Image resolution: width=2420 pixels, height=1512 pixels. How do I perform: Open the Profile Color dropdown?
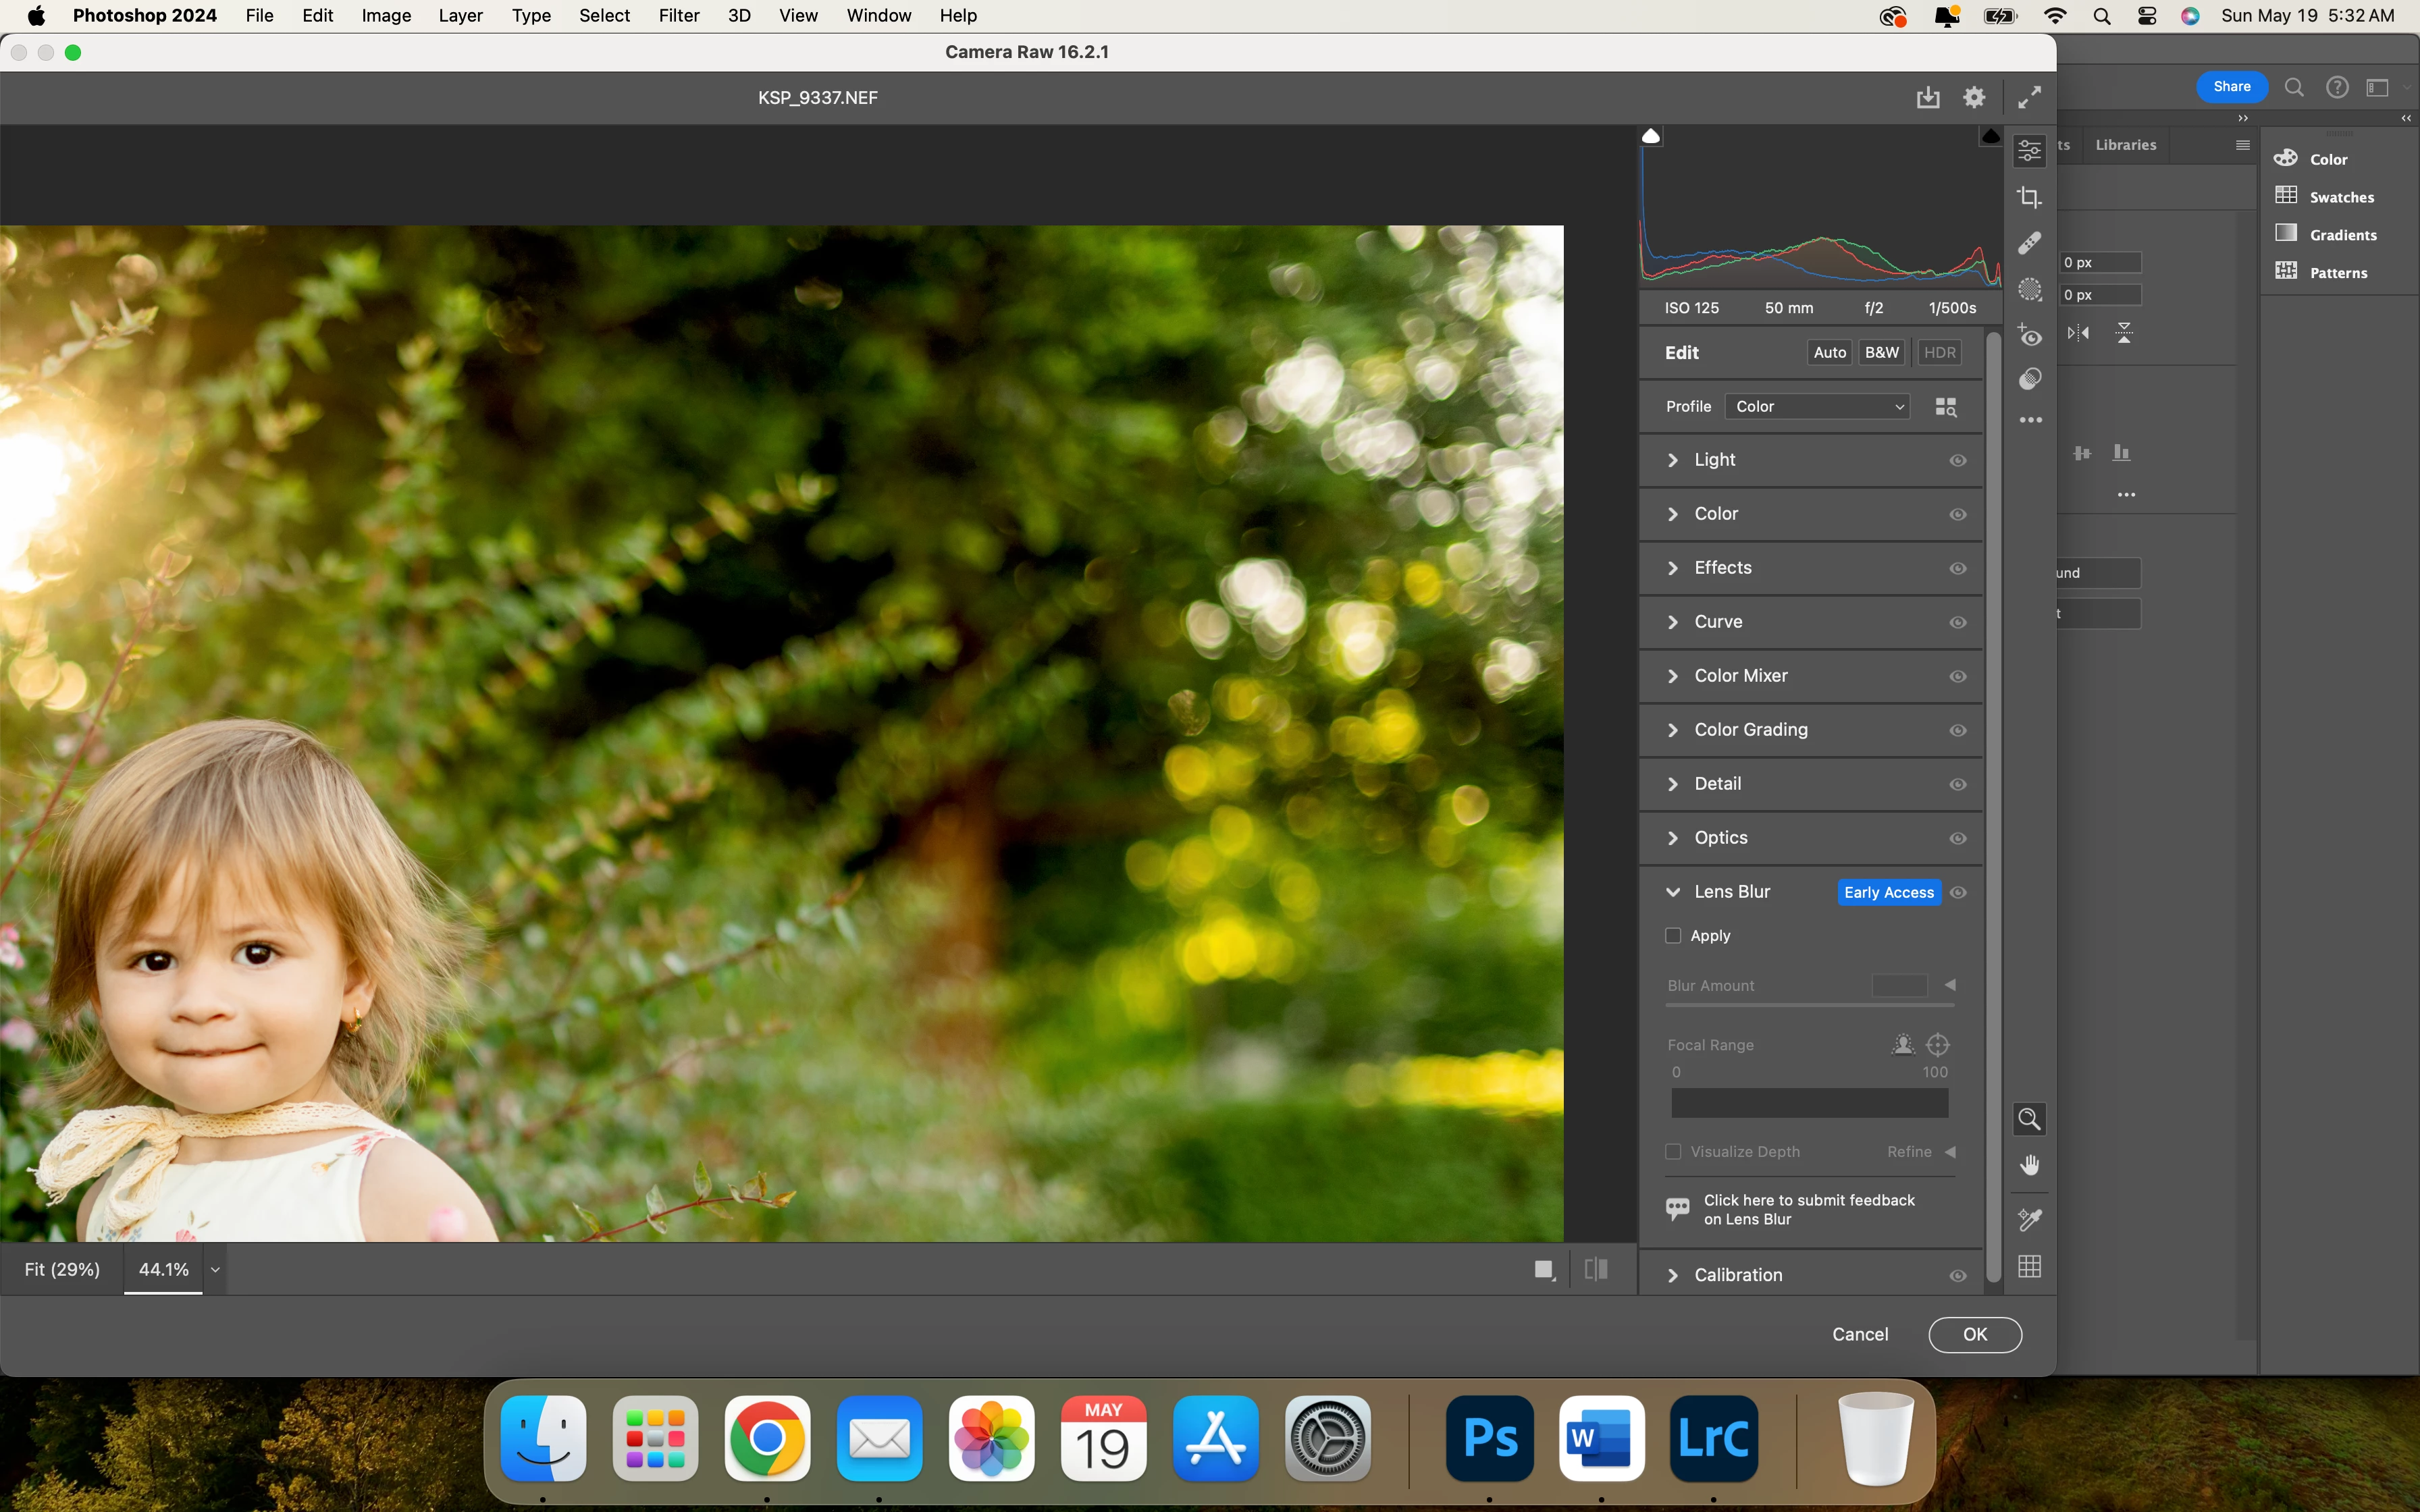[1817, 406]
